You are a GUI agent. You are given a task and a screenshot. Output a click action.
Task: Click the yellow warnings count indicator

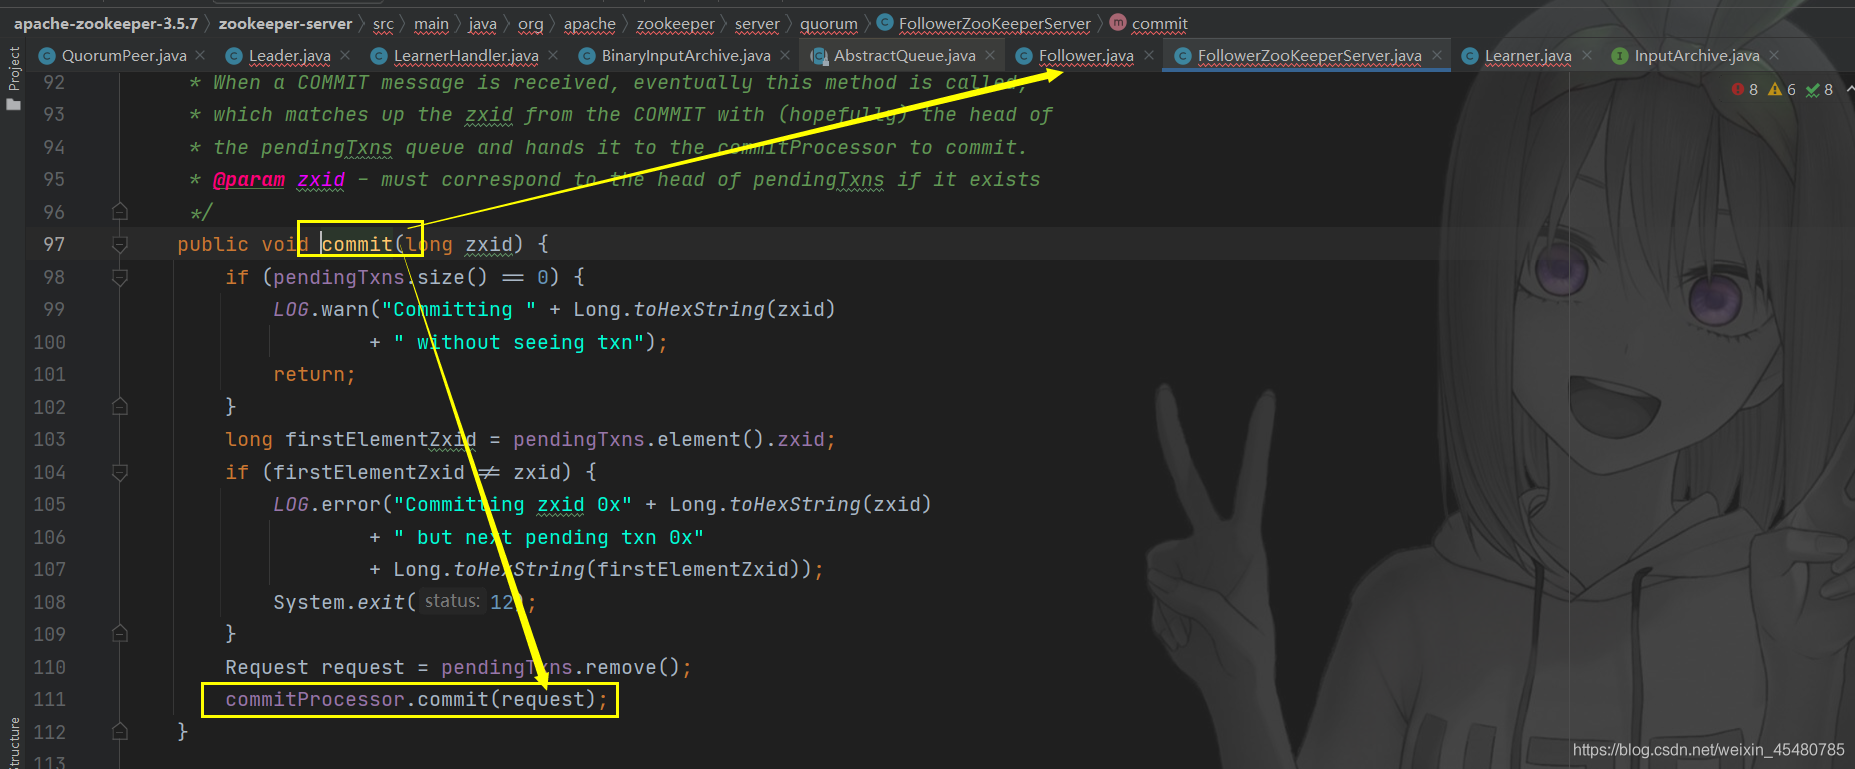[1782, 89]
